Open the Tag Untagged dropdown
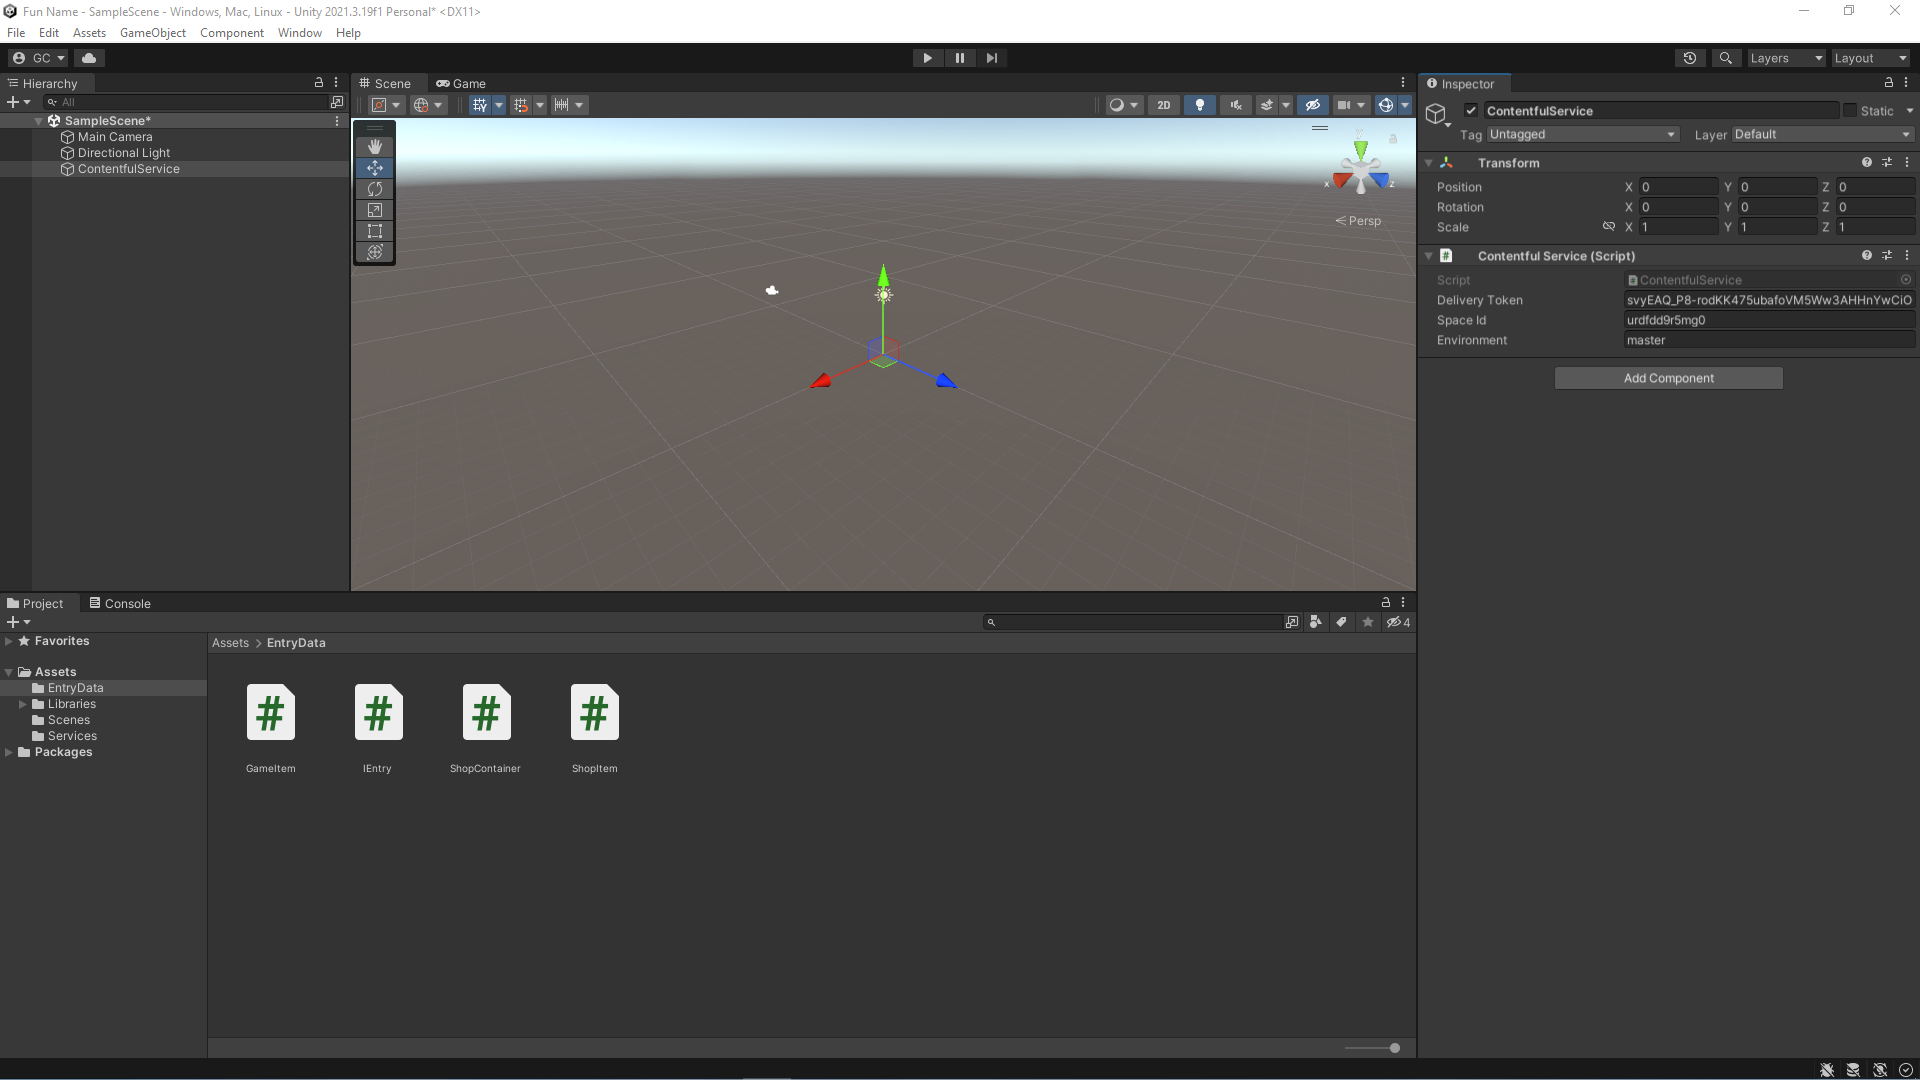 click(1581, 134)
